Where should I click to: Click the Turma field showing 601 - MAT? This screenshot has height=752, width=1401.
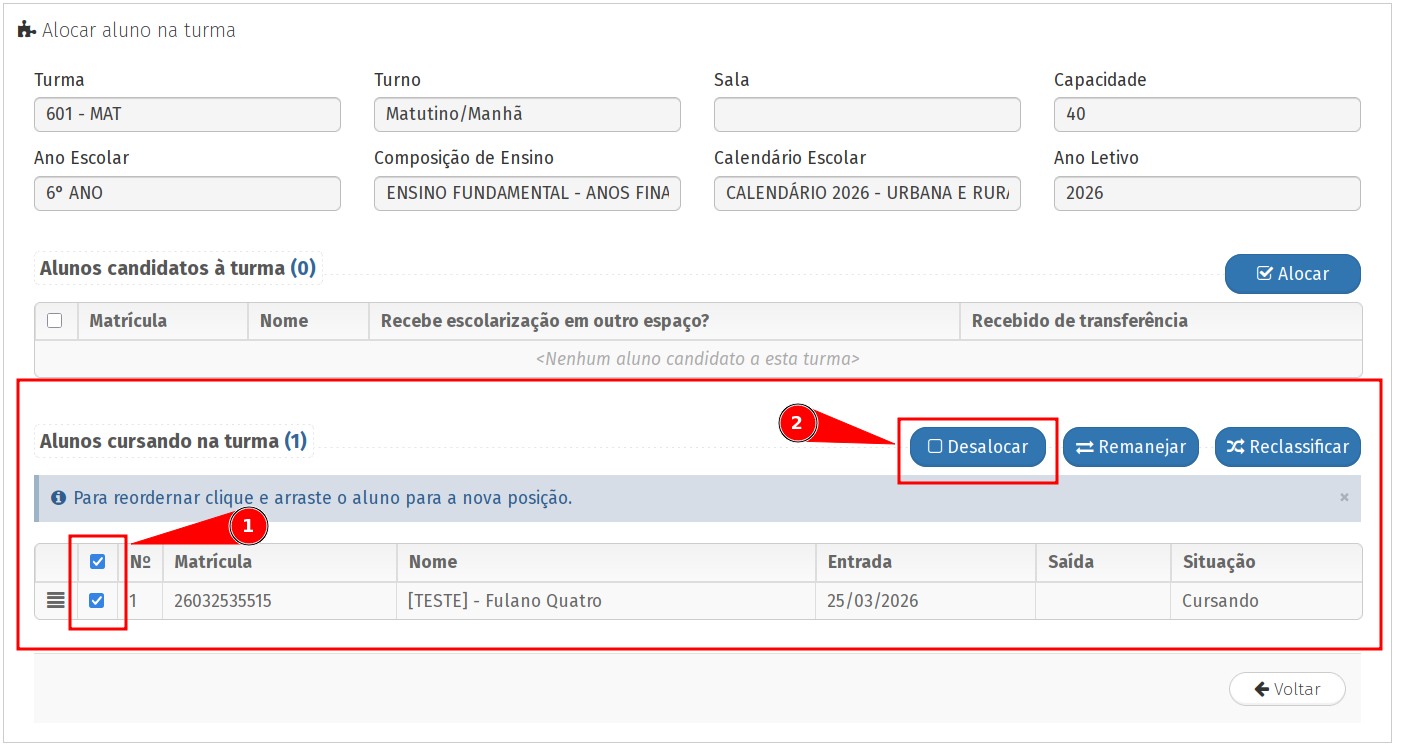pos(187,114)
